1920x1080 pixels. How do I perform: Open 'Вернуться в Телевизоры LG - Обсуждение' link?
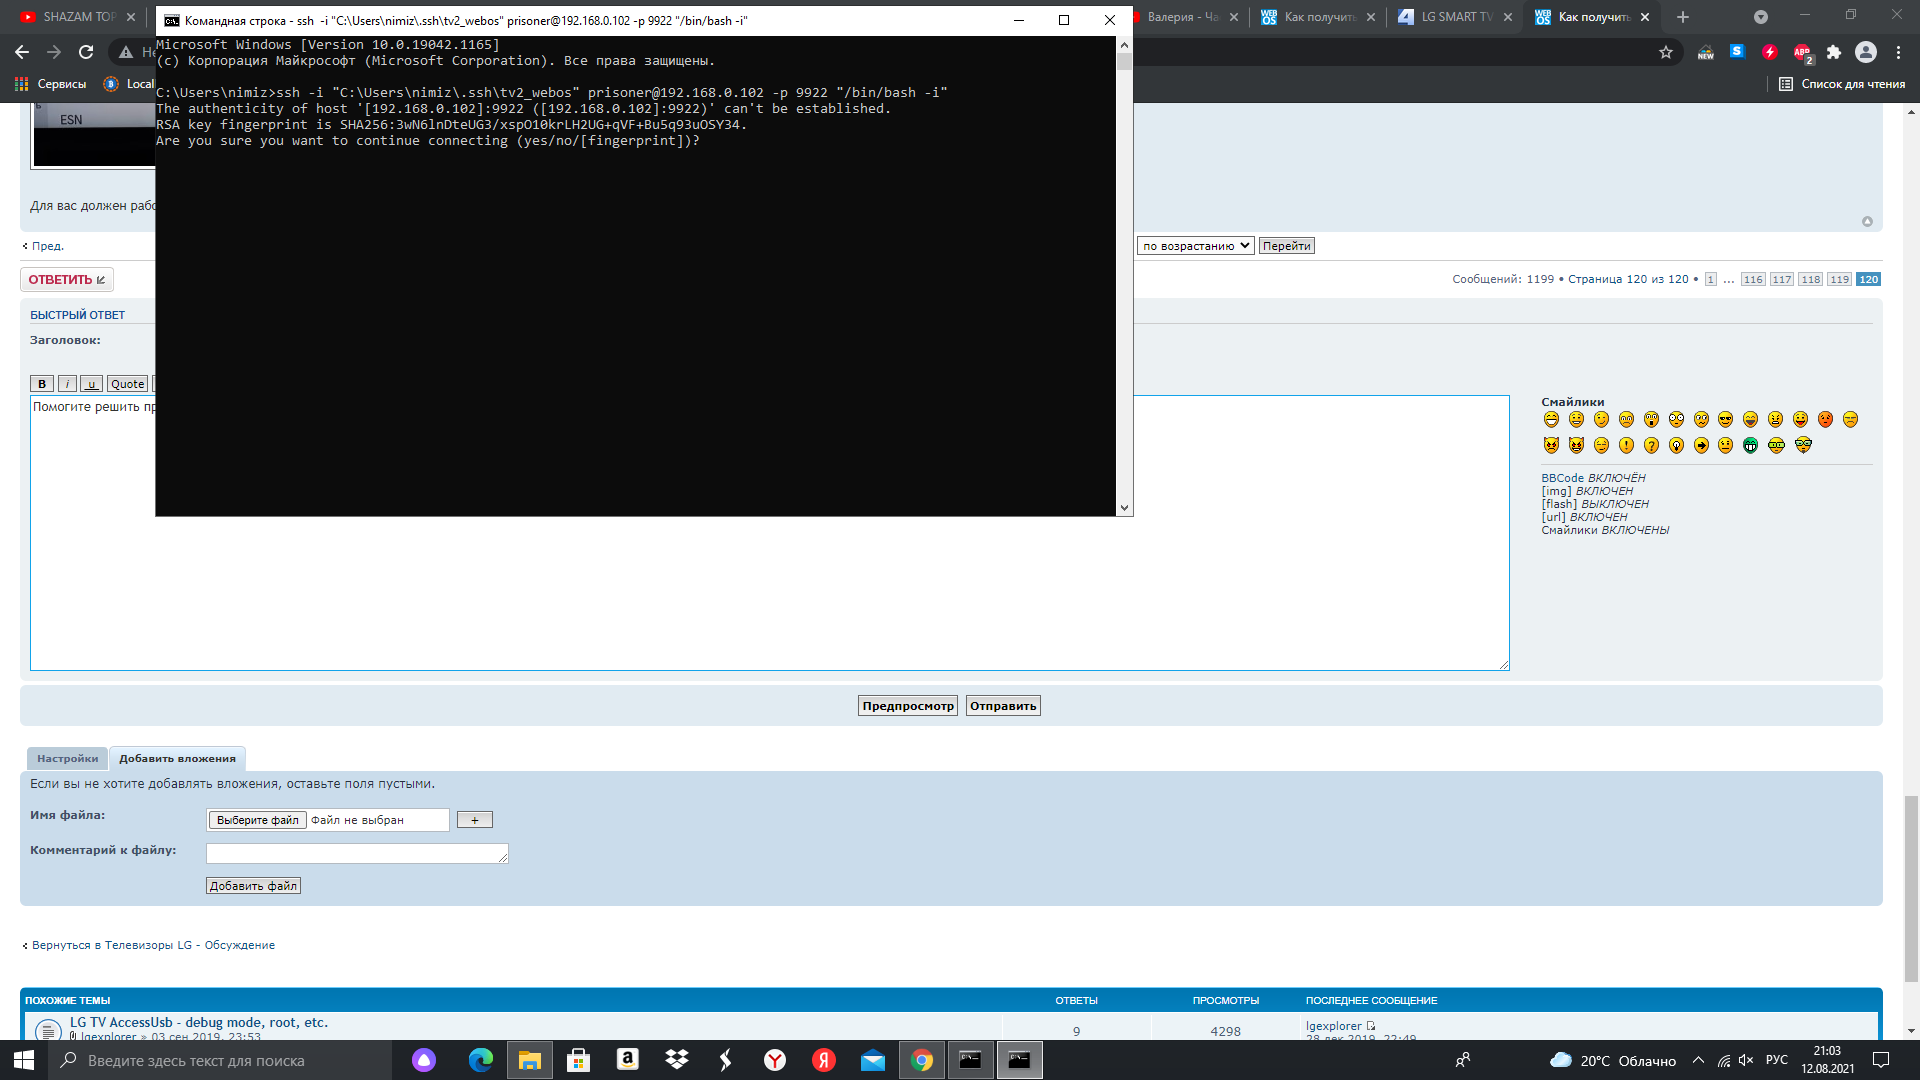coord(153,945)
